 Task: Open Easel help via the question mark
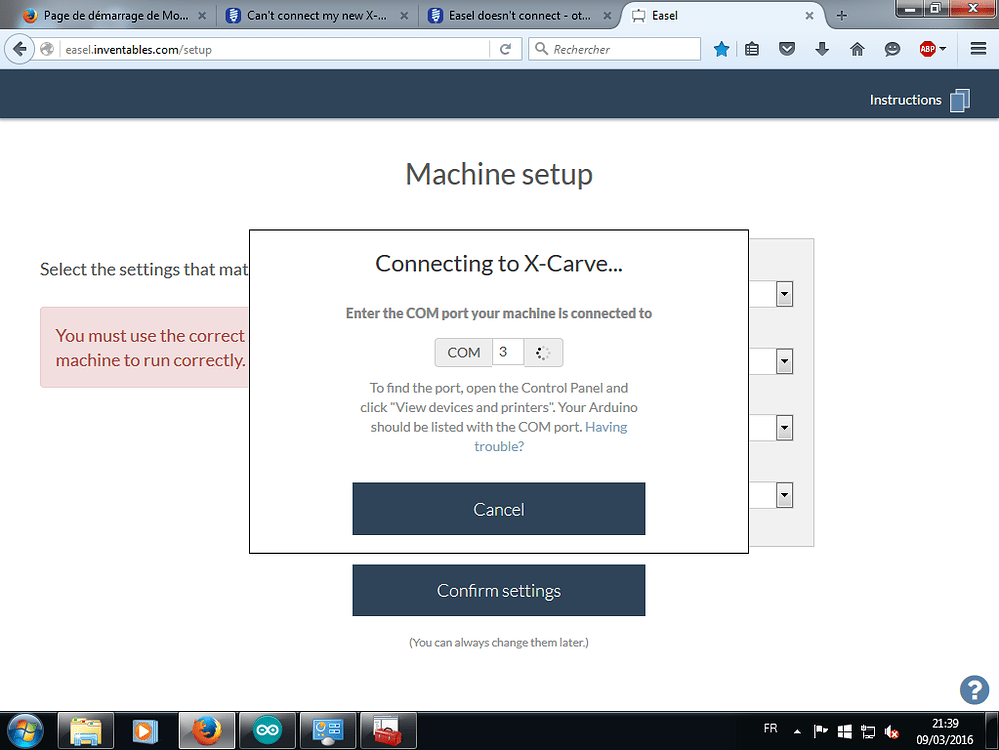click(974, 690)
